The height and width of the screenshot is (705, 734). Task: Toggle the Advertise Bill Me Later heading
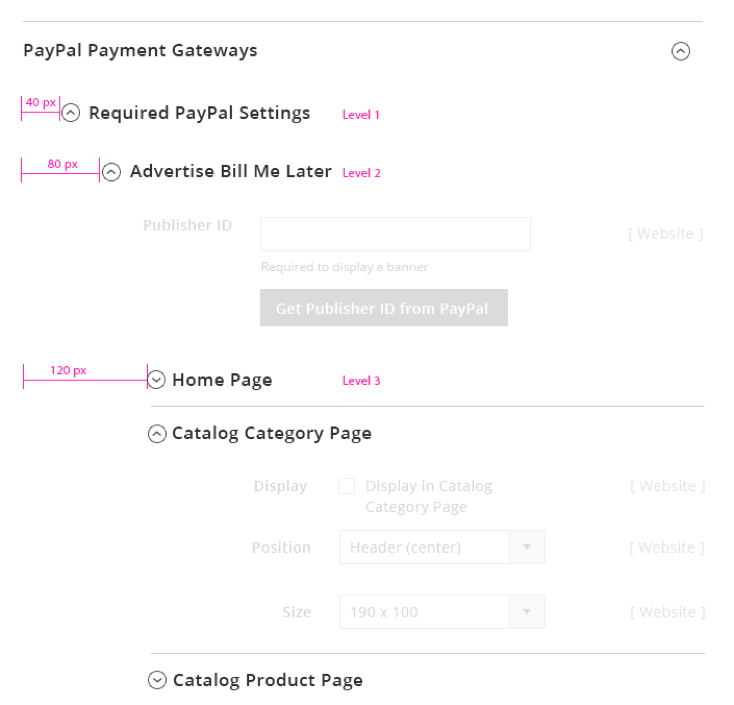coord(230,171)
